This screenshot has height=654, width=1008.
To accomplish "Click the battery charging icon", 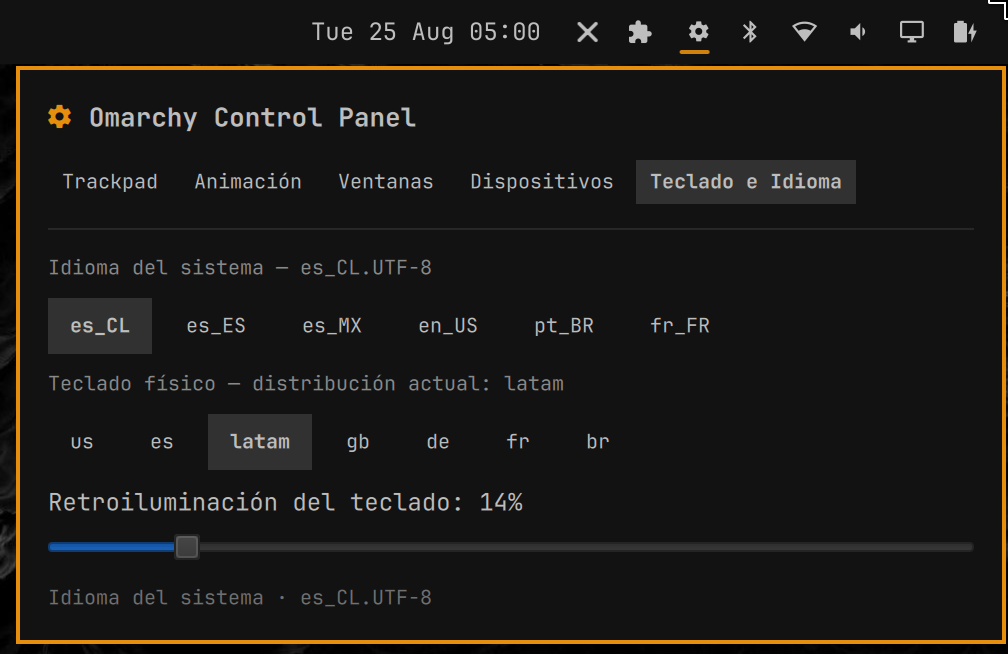I will point(965,32).
